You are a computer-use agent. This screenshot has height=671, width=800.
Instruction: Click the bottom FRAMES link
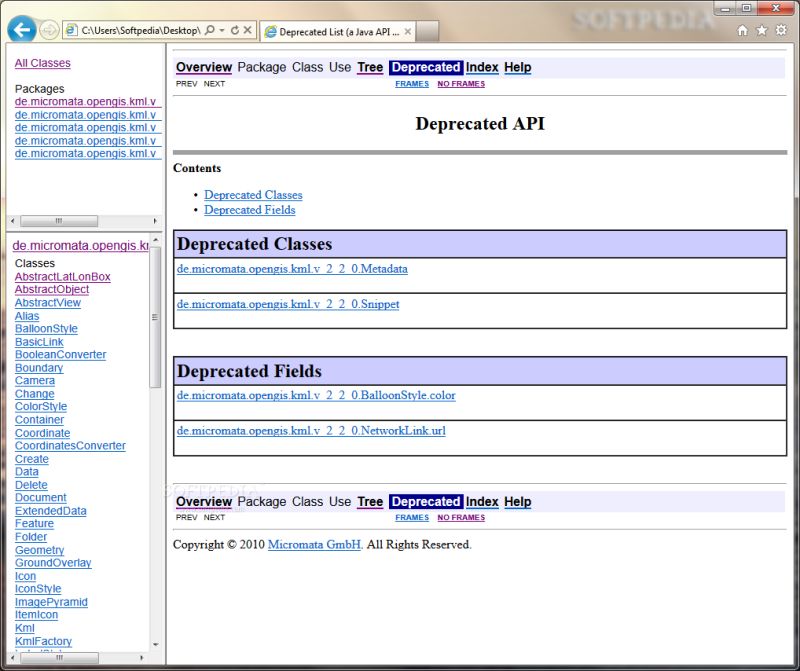(412, 517)
